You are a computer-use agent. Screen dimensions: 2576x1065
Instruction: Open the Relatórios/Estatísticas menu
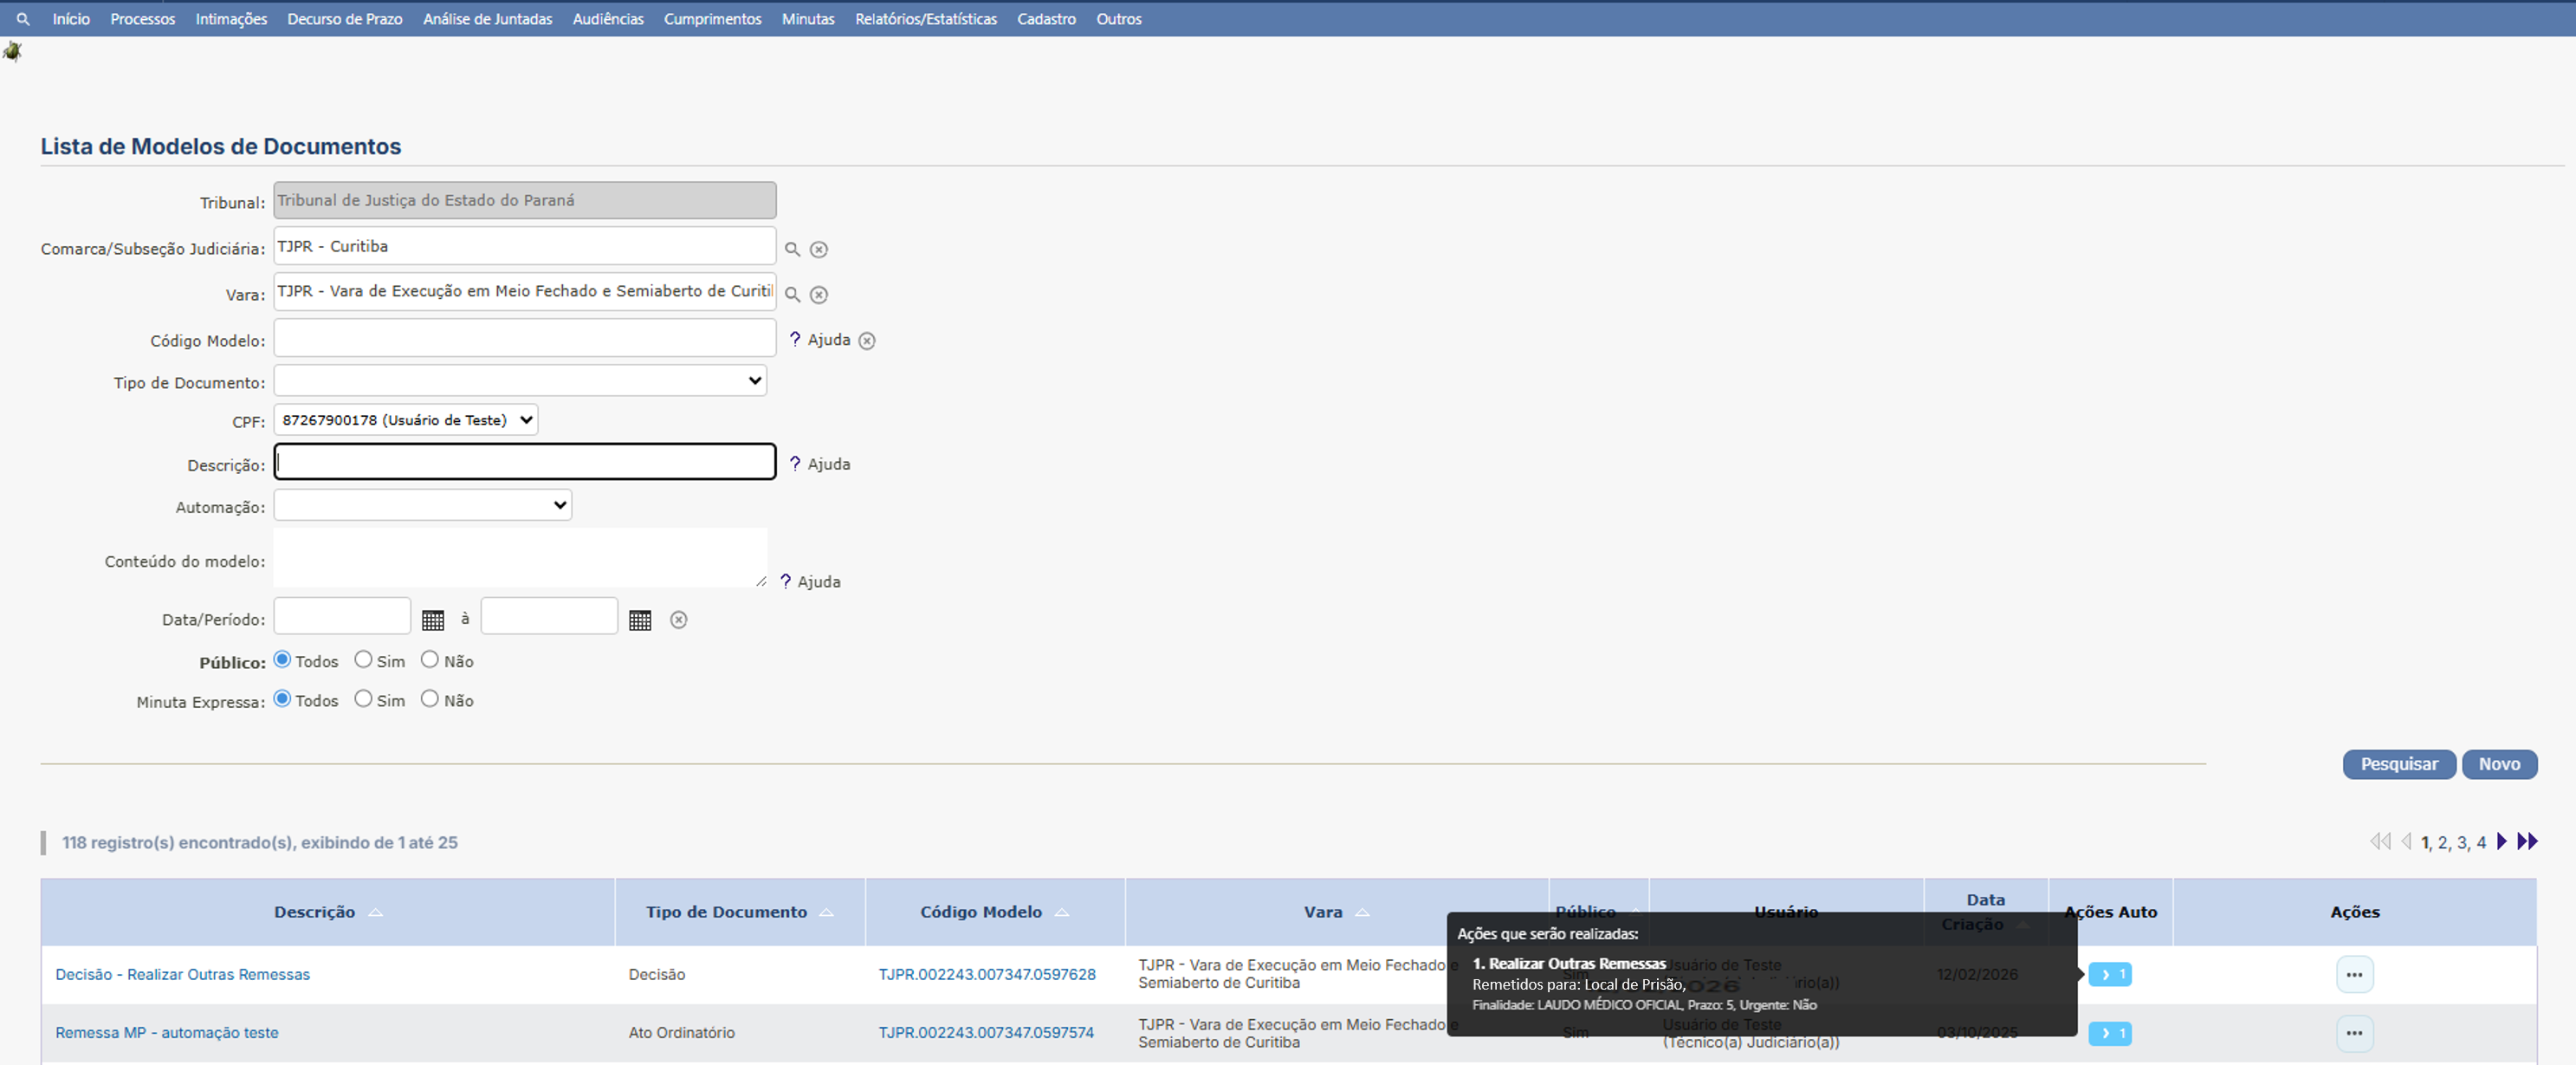coord(926,19)
